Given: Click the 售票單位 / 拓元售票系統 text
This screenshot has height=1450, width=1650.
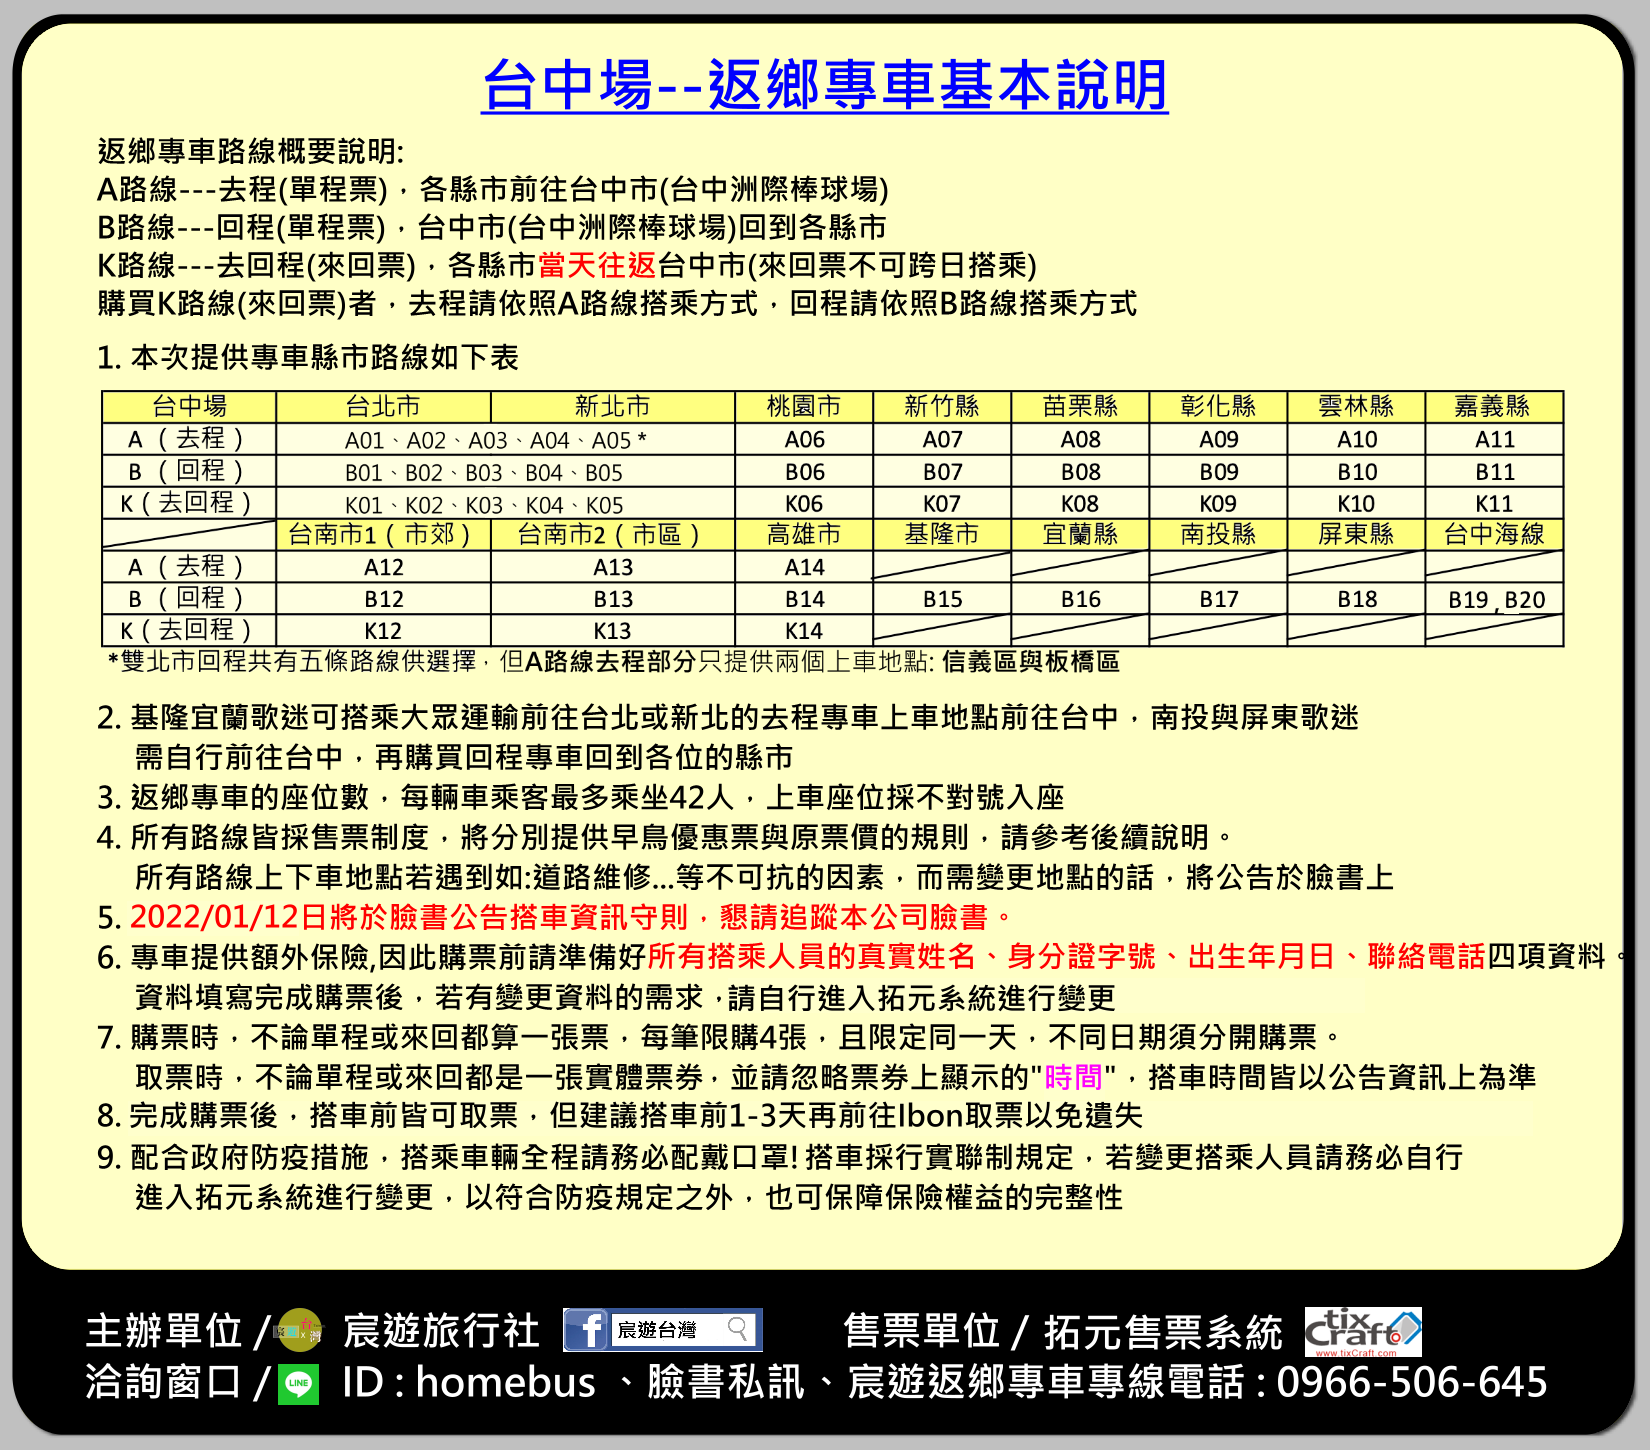Looking at the screenshot, I should click(1063, 1332).
